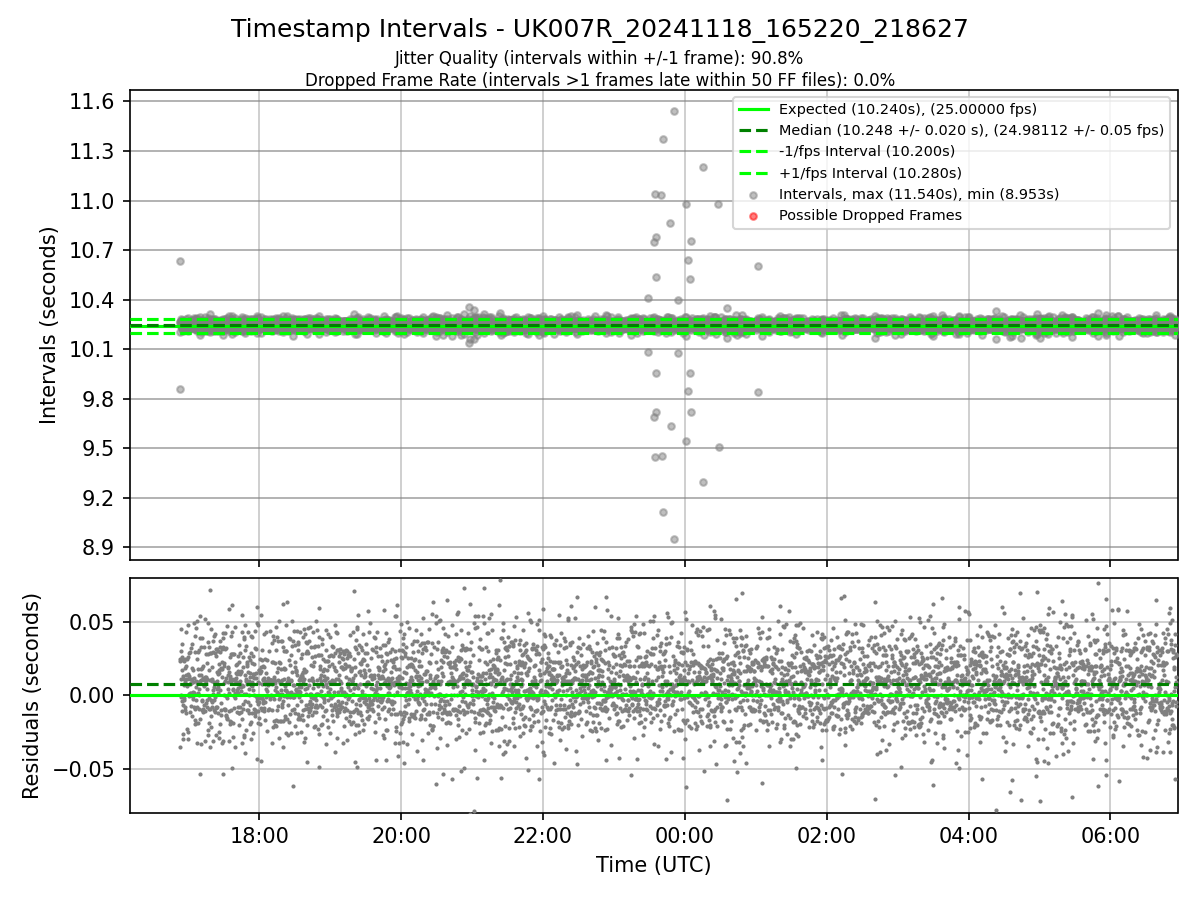Click the 11.0 y-axis tick label
This screenshot has width=1200, height=900.
94,201
